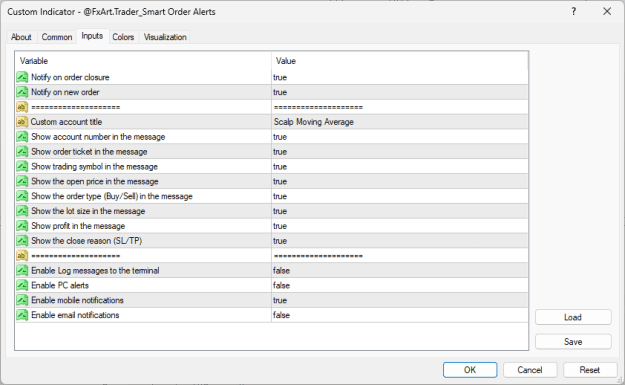Click the icon beside Enable email notifications
625x385 pixels.
coord(22,315)
